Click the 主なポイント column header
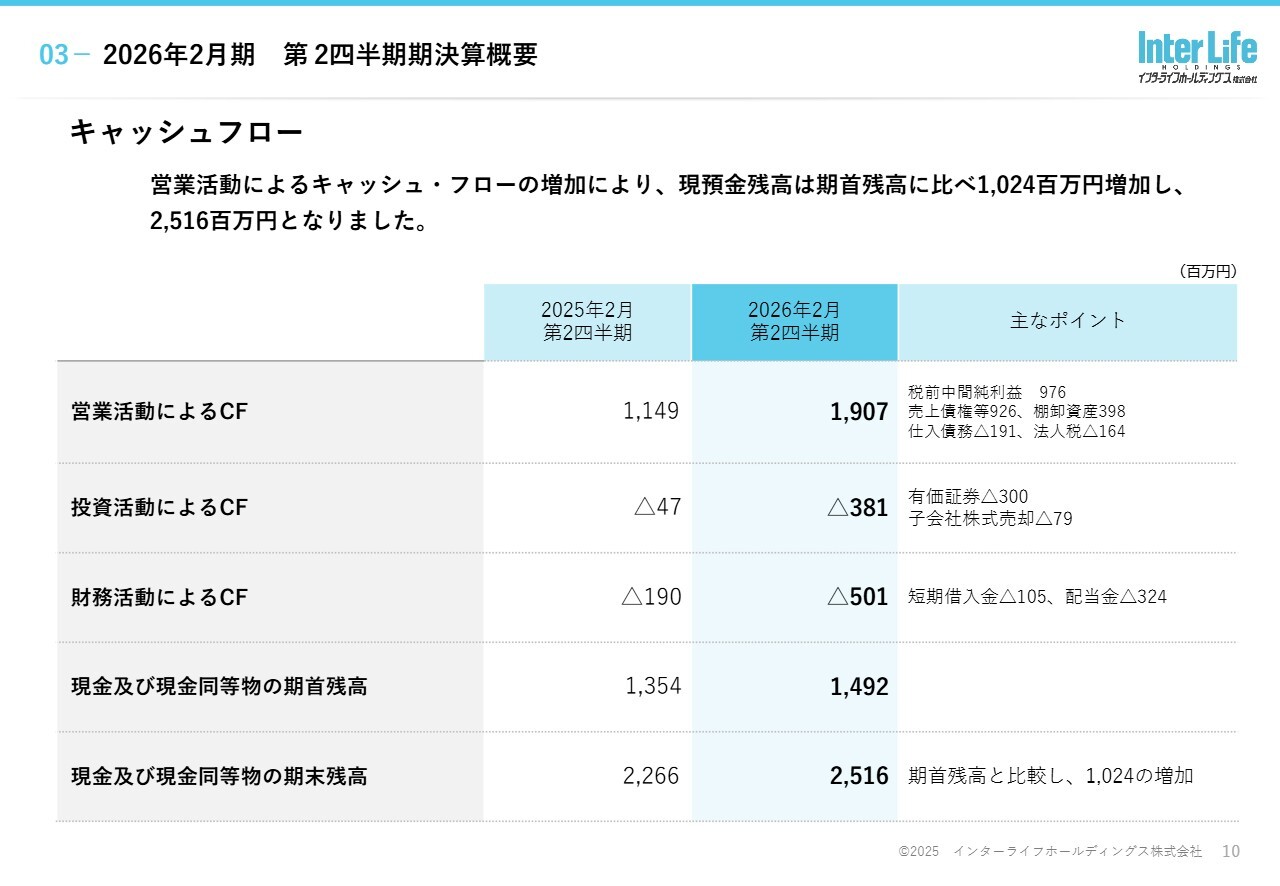Viewport: 1280px width, 886px height. tap(1067, 321)
